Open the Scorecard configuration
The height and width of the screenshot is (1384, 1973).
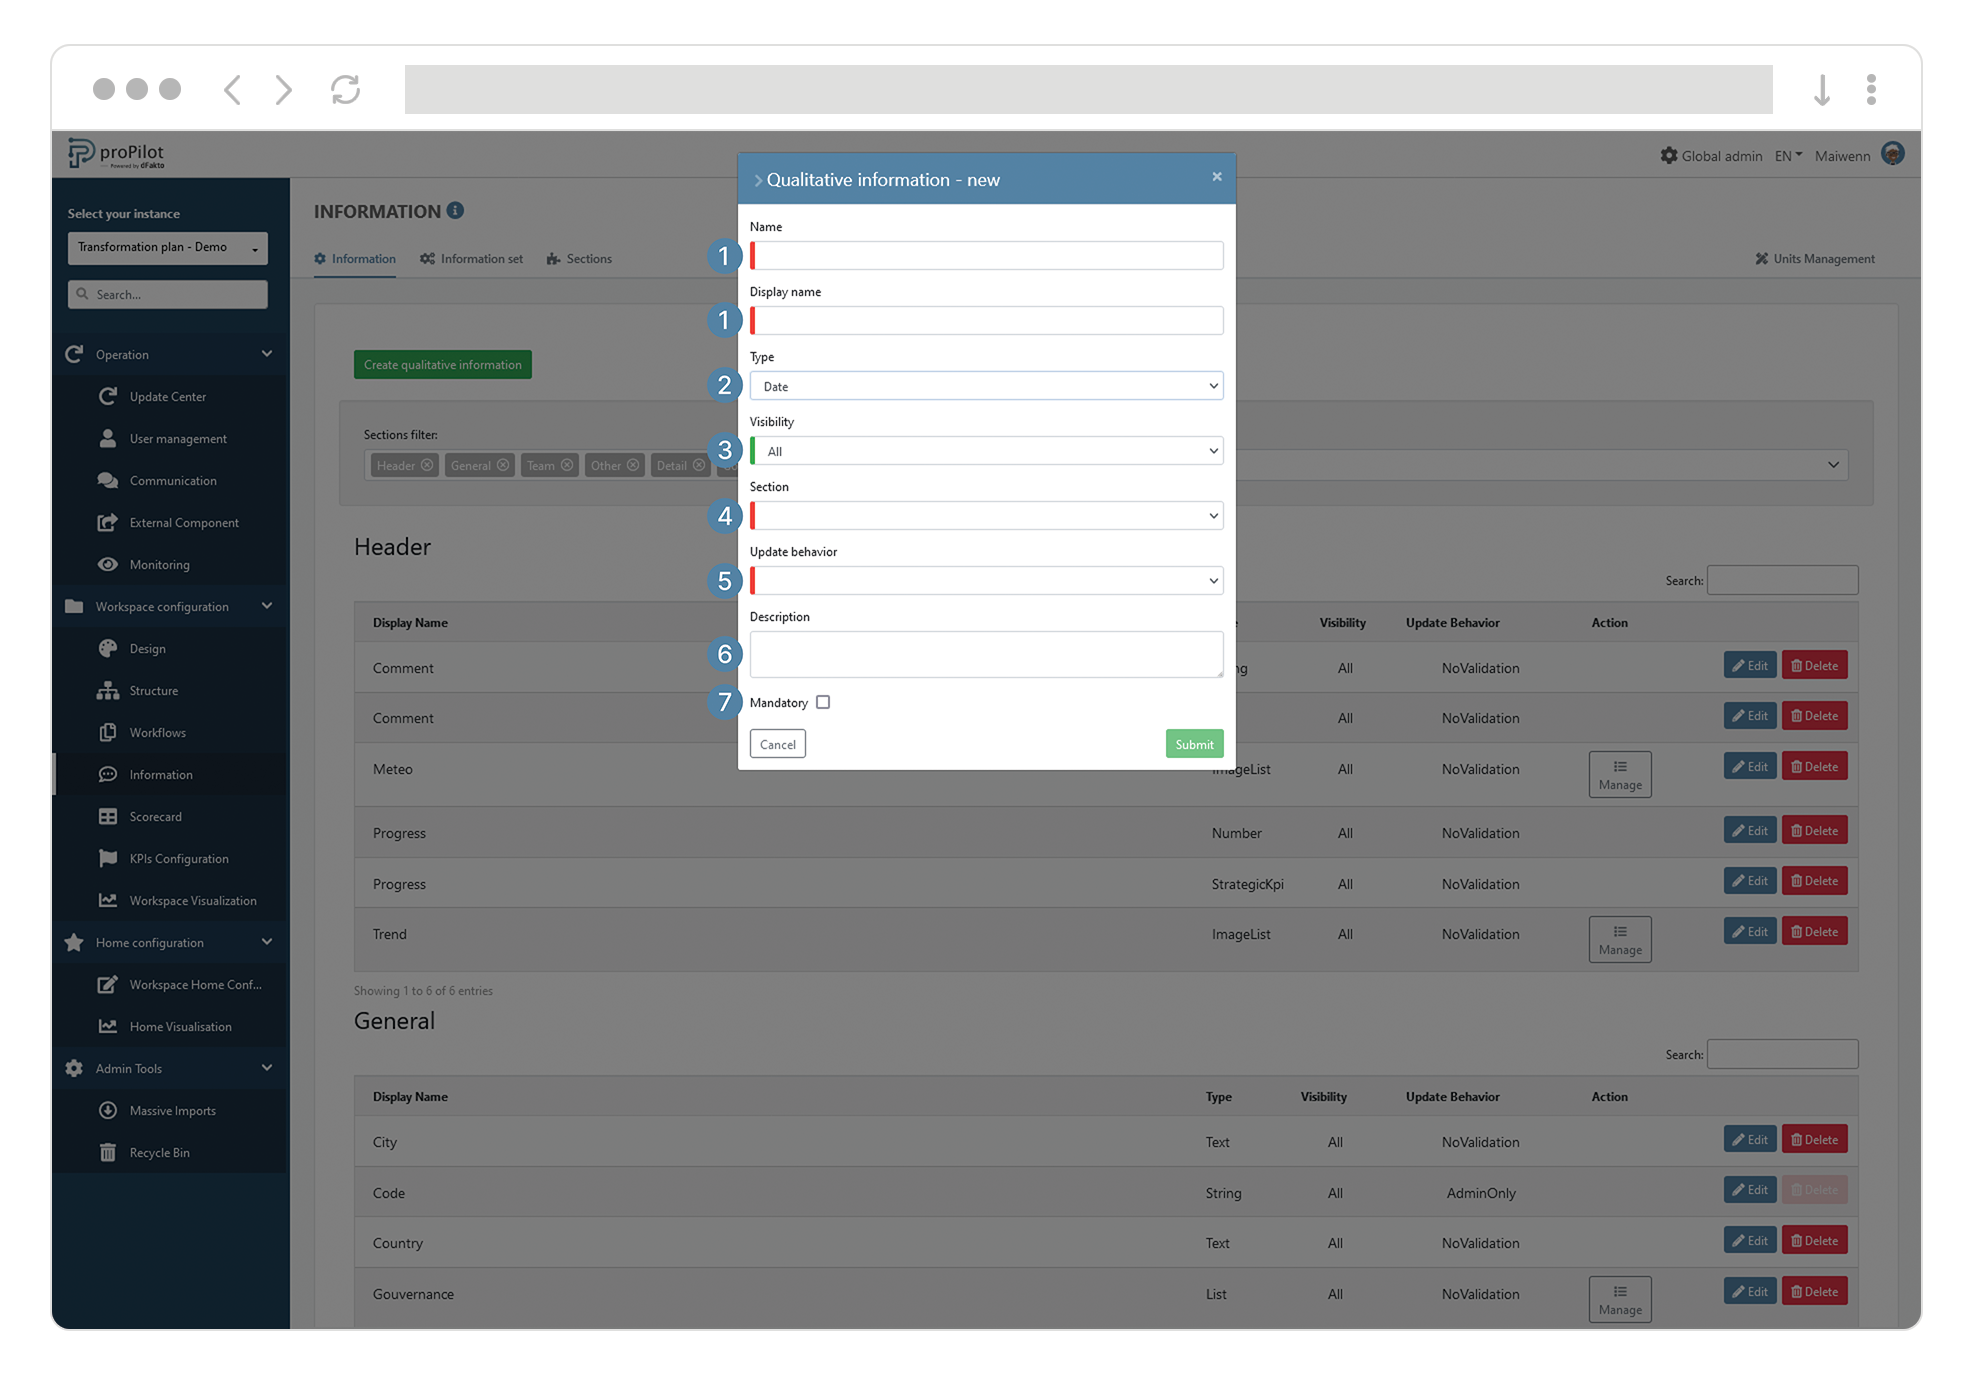[x=156, y=816]
